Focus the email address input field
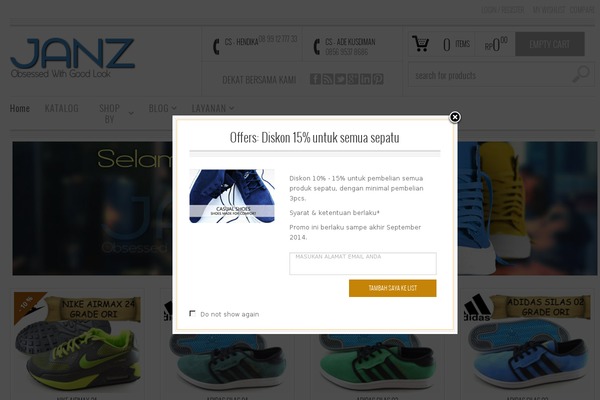Viewport: 600px width, 400px height. click(x=363, y=263)
